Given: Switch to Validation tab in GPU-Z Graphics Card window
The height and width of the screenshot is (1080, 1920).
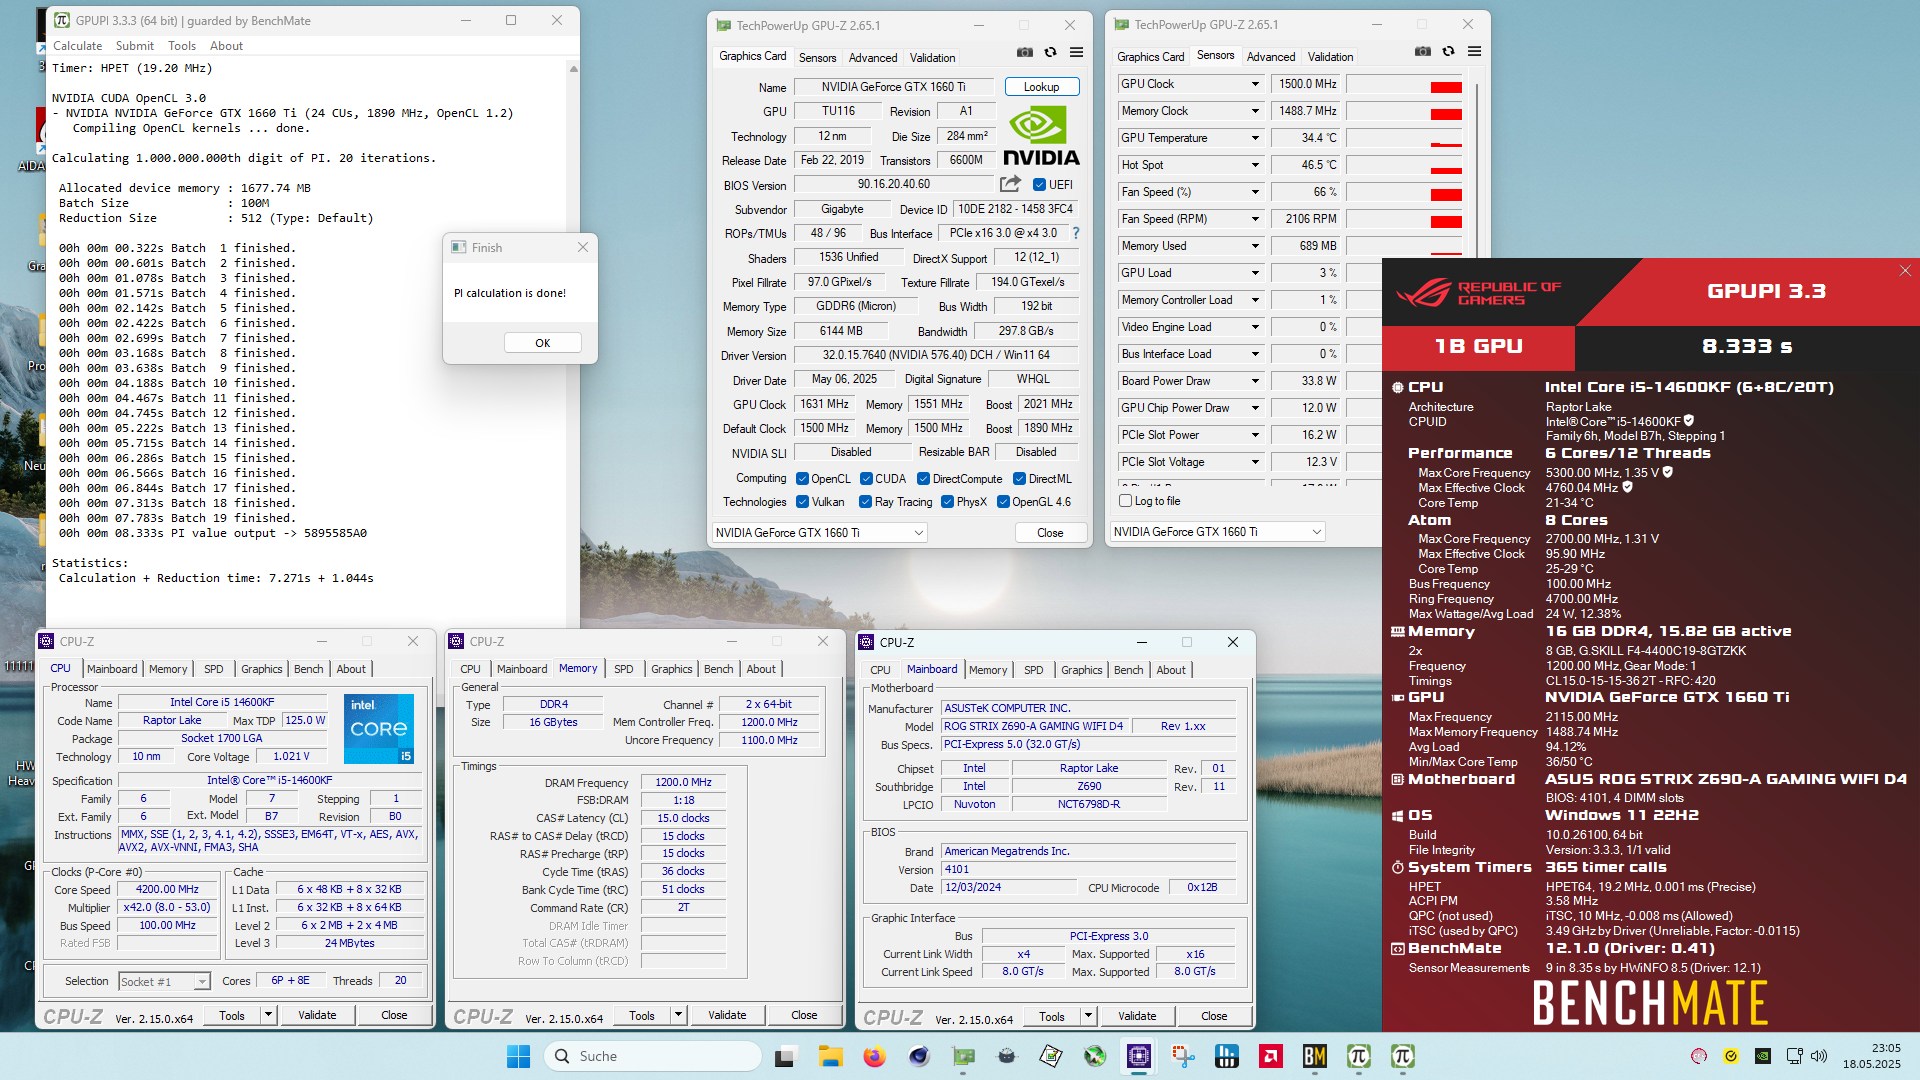Looking at the screenshot, I should point(932,58).
